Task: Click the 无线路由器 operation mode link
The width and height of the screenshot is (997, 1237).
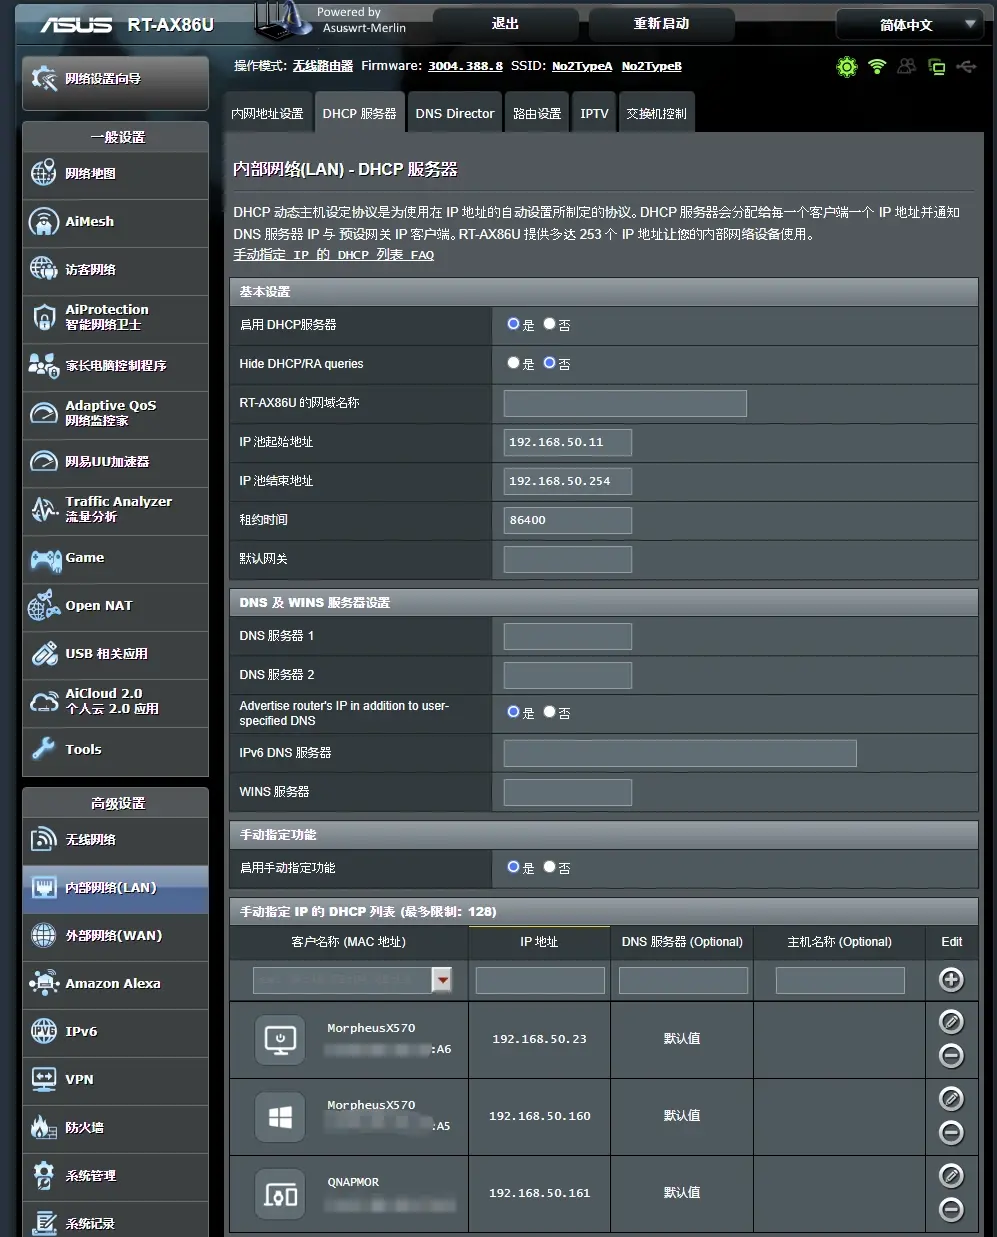Action: (323, 66)
